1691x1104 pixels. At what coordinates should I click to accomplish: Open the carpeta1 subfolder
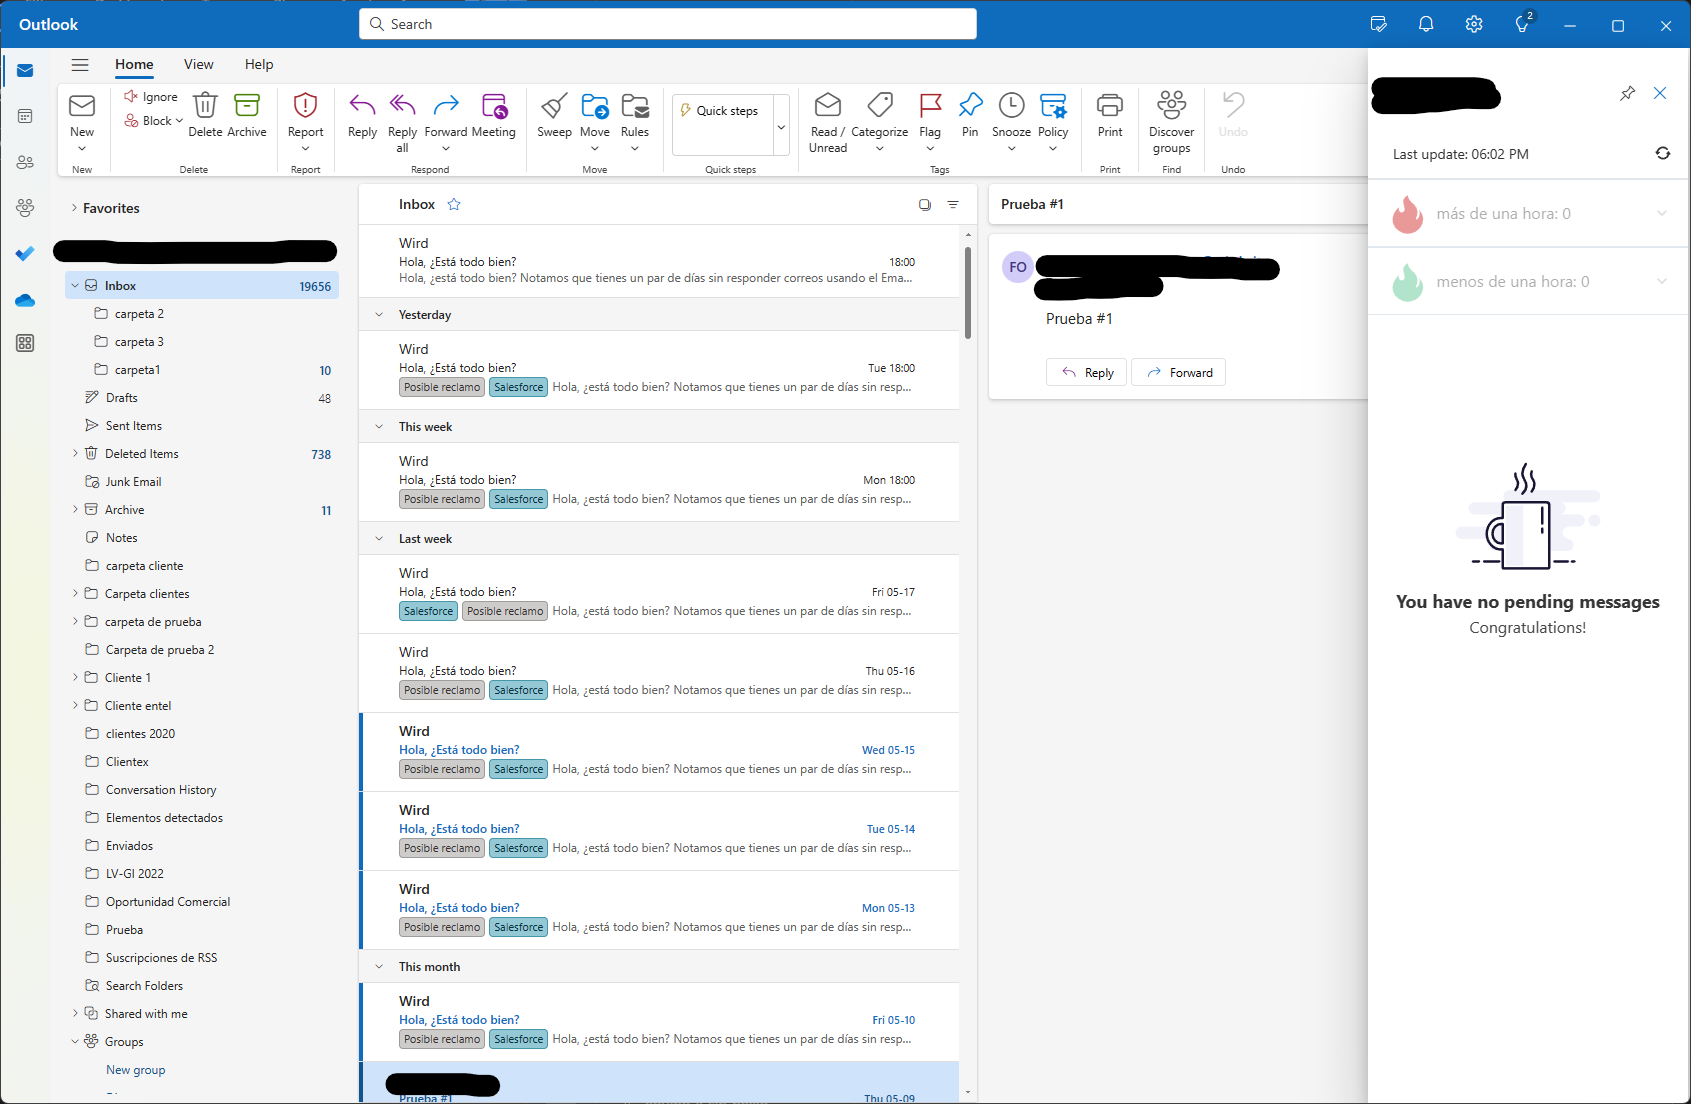202,369
